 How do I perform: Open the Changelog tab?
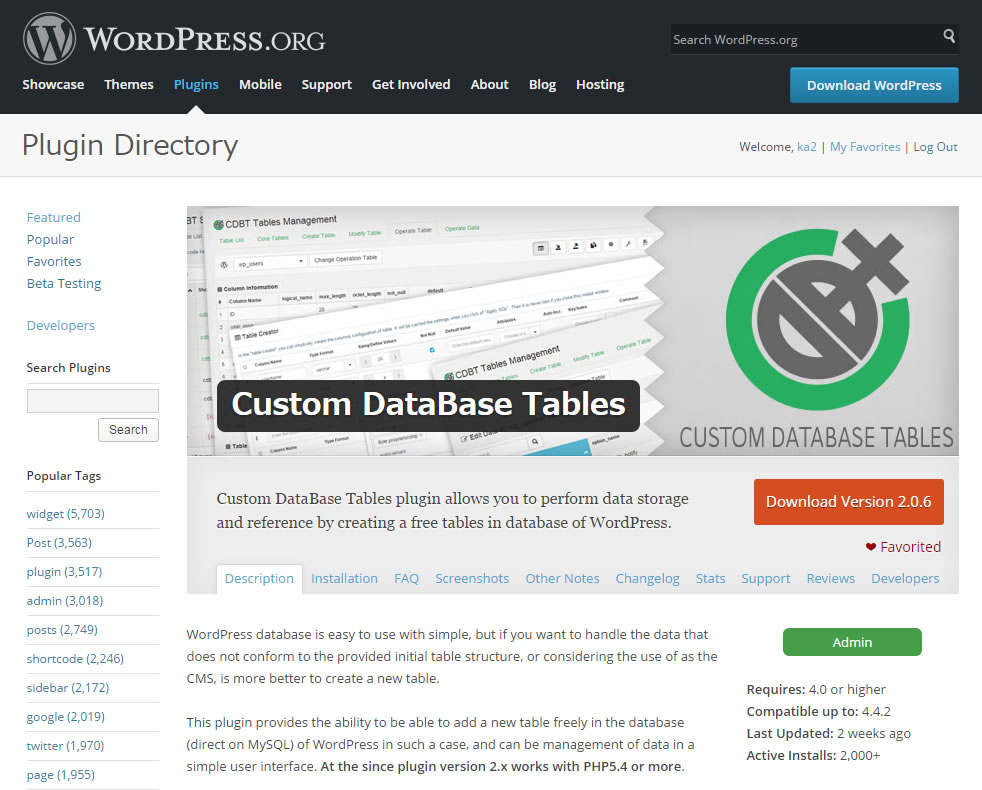tap(647, 578)
